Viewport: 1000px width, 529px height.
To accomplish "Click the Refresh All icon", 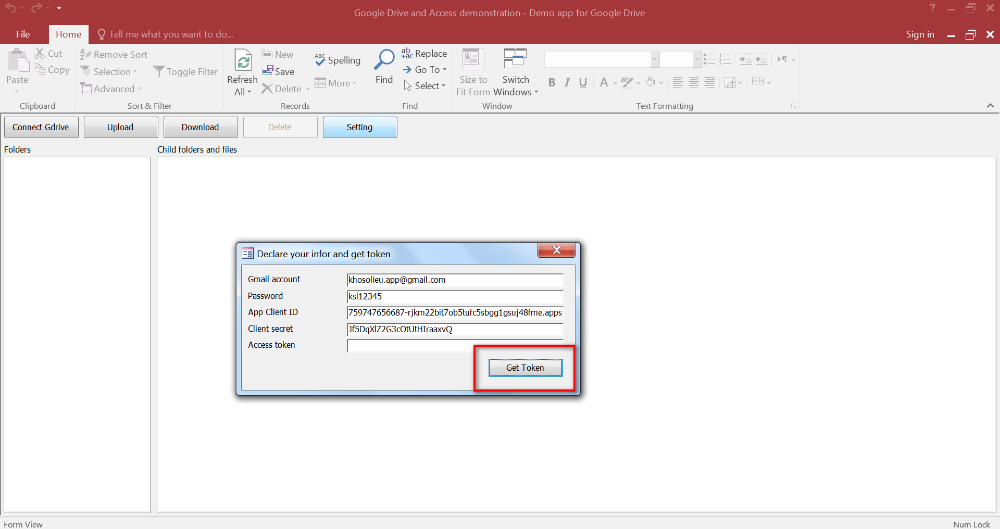I will [x=242, y=61].
